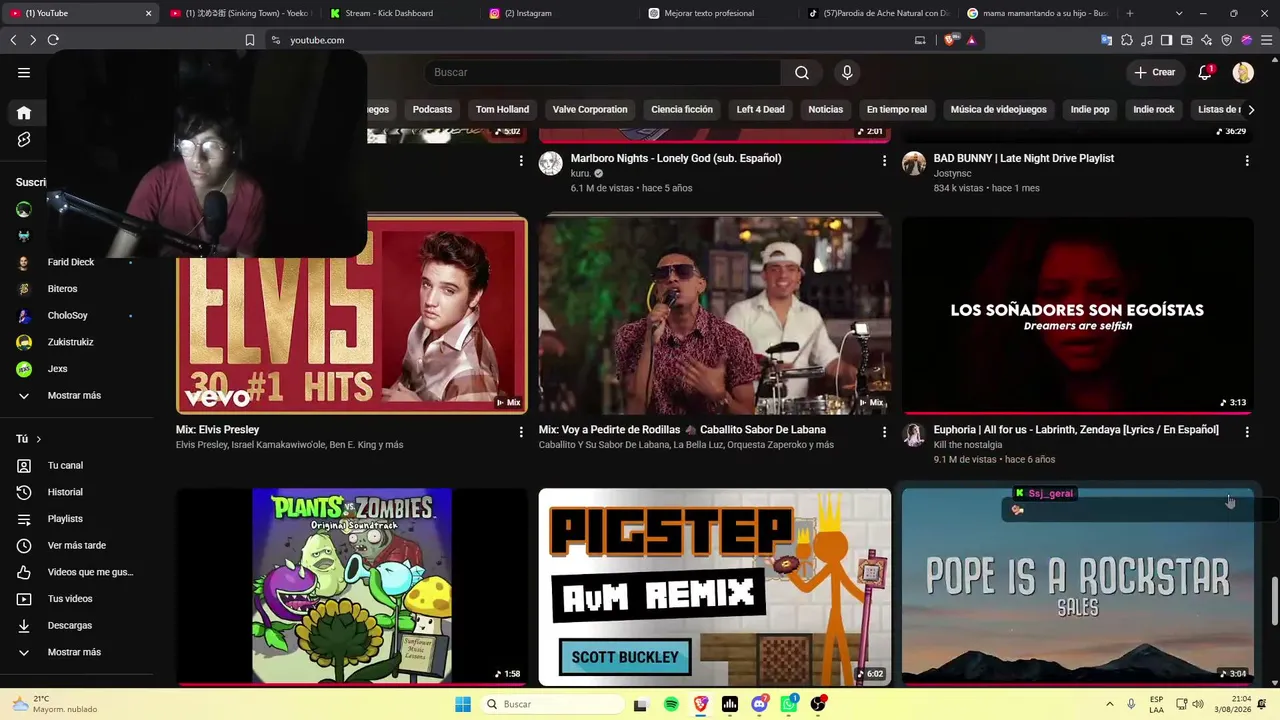Open YouTube notifications bell
This screenshot has height=720, width=1280.
(1205, 72)
